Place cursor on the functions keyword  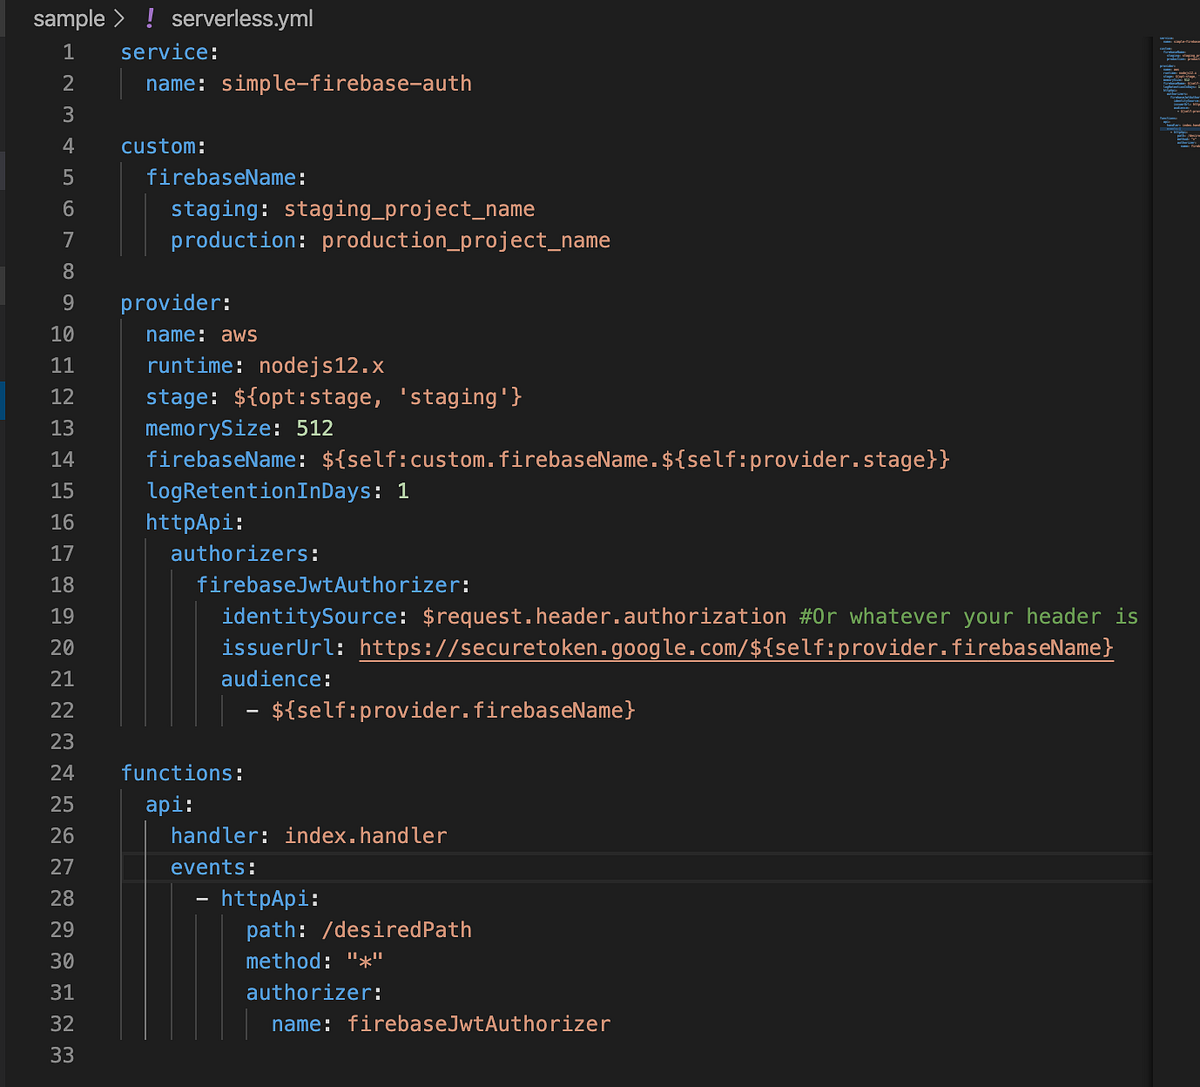click(x=178, y=773)
